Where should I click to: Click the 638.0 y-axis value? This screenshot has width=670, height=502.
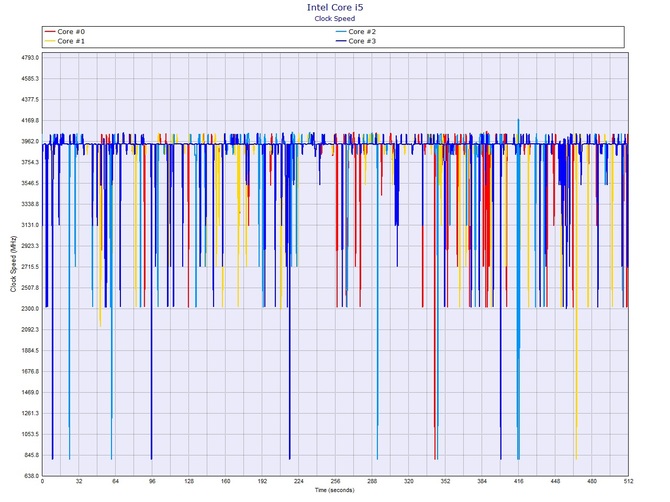[x=32, y=476]
